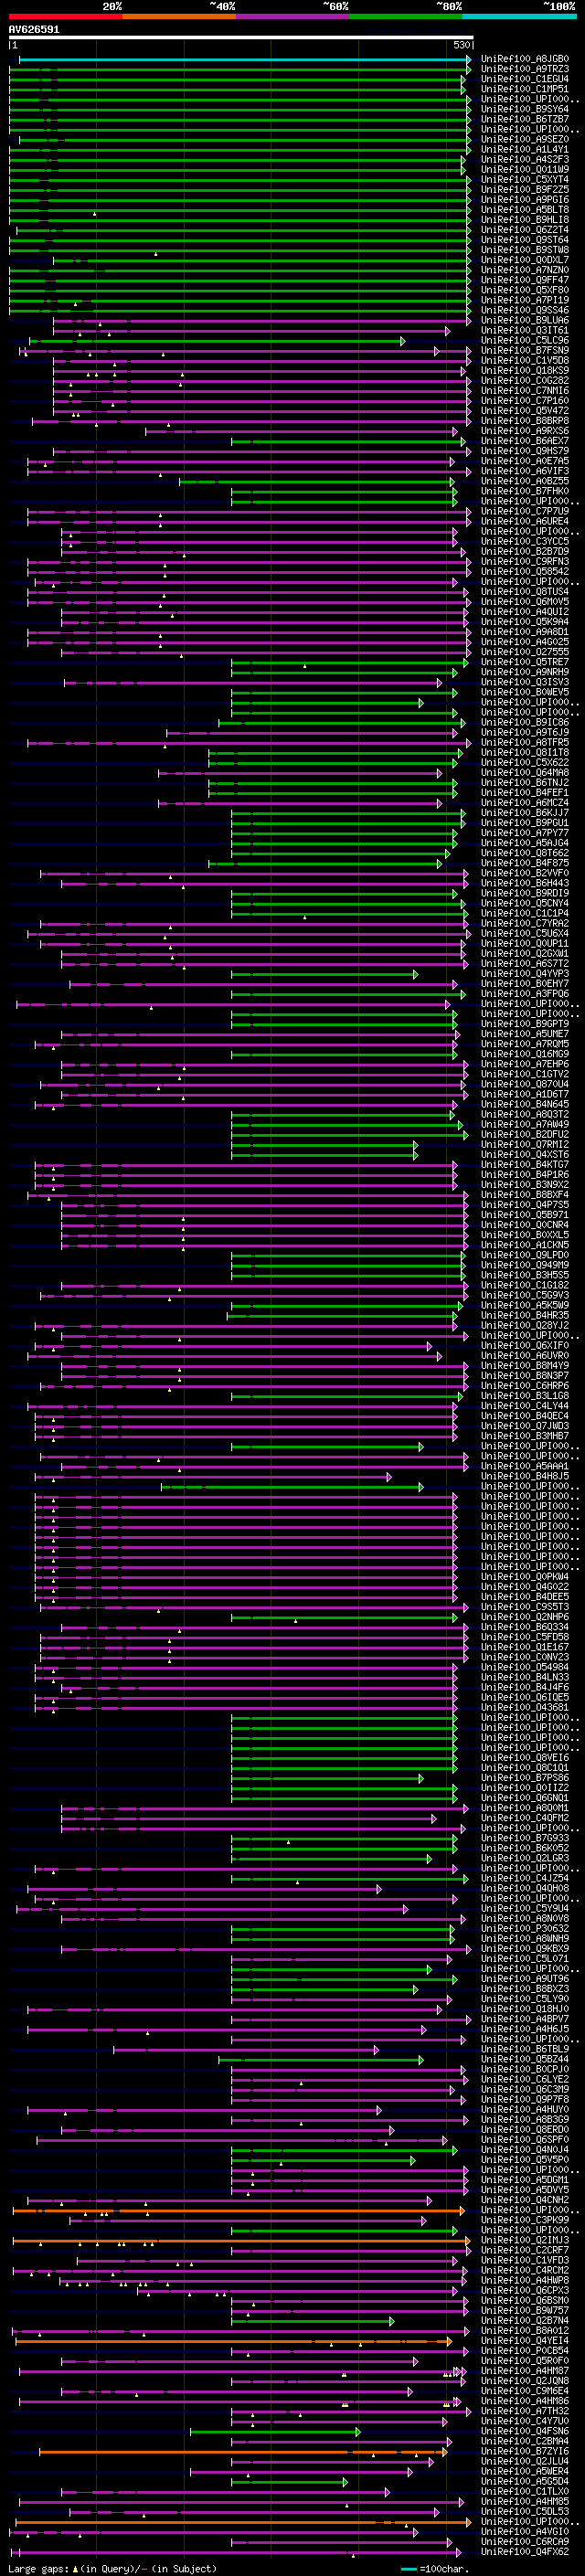Select hit UniRef100_Q18KS9
Image resolution: width=585 pixels, height=2576 pixels.
[x=525, y=371]
